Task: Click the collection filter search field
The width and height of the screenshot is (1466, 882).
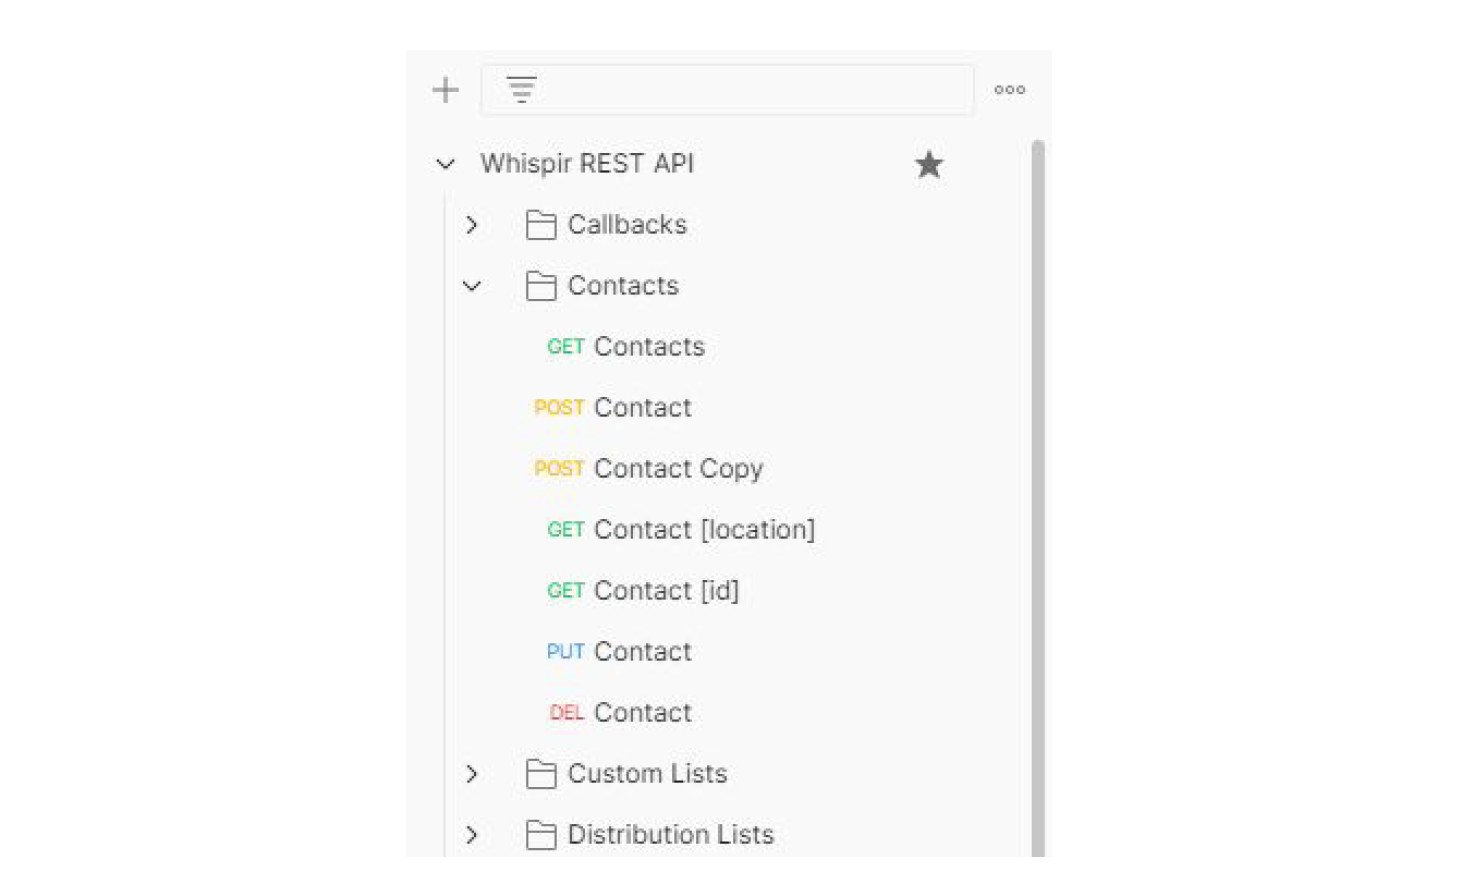Action: [x=750, y=90]
